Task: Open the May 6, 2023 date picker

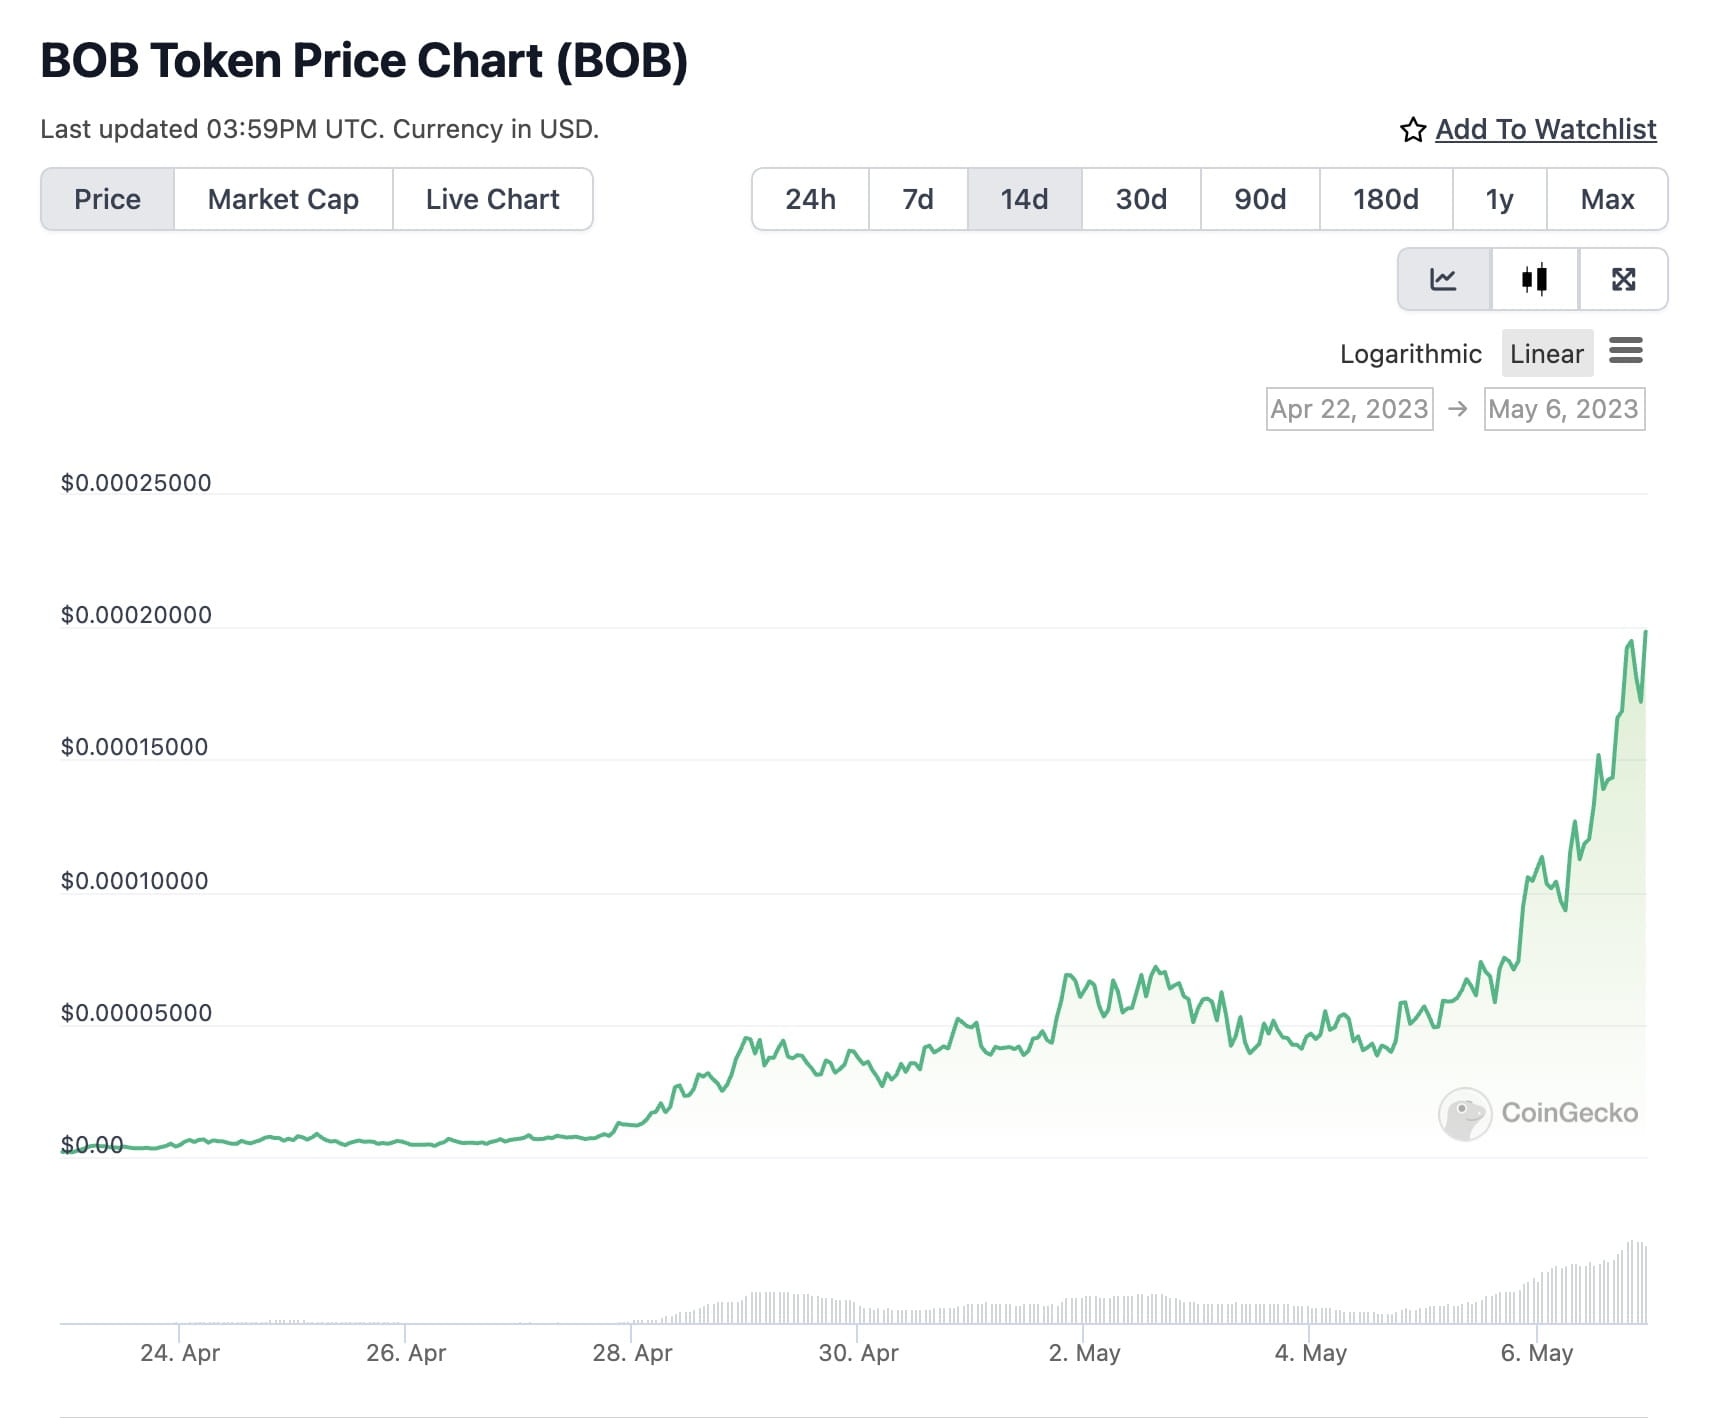Action: click(1564, 408)
